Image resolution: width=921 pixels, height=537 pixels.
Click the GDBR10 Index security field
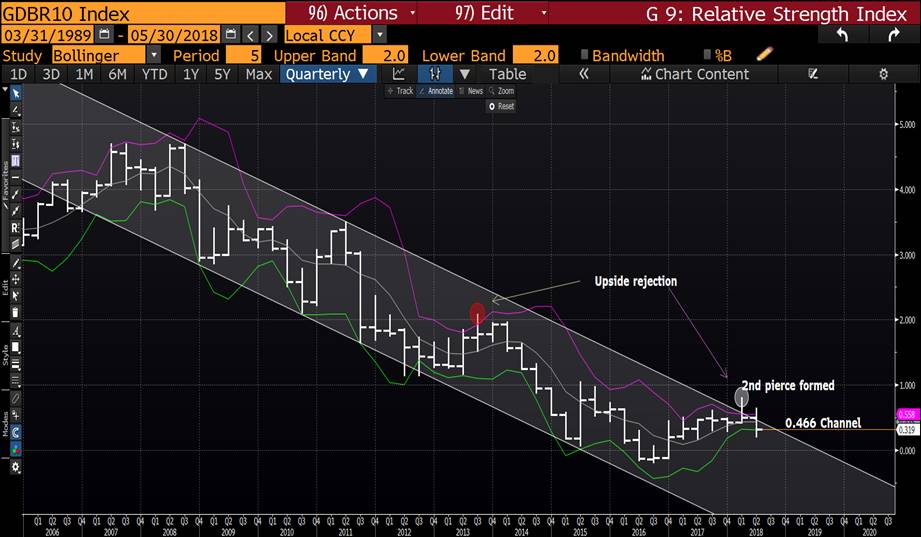(143, 13)
